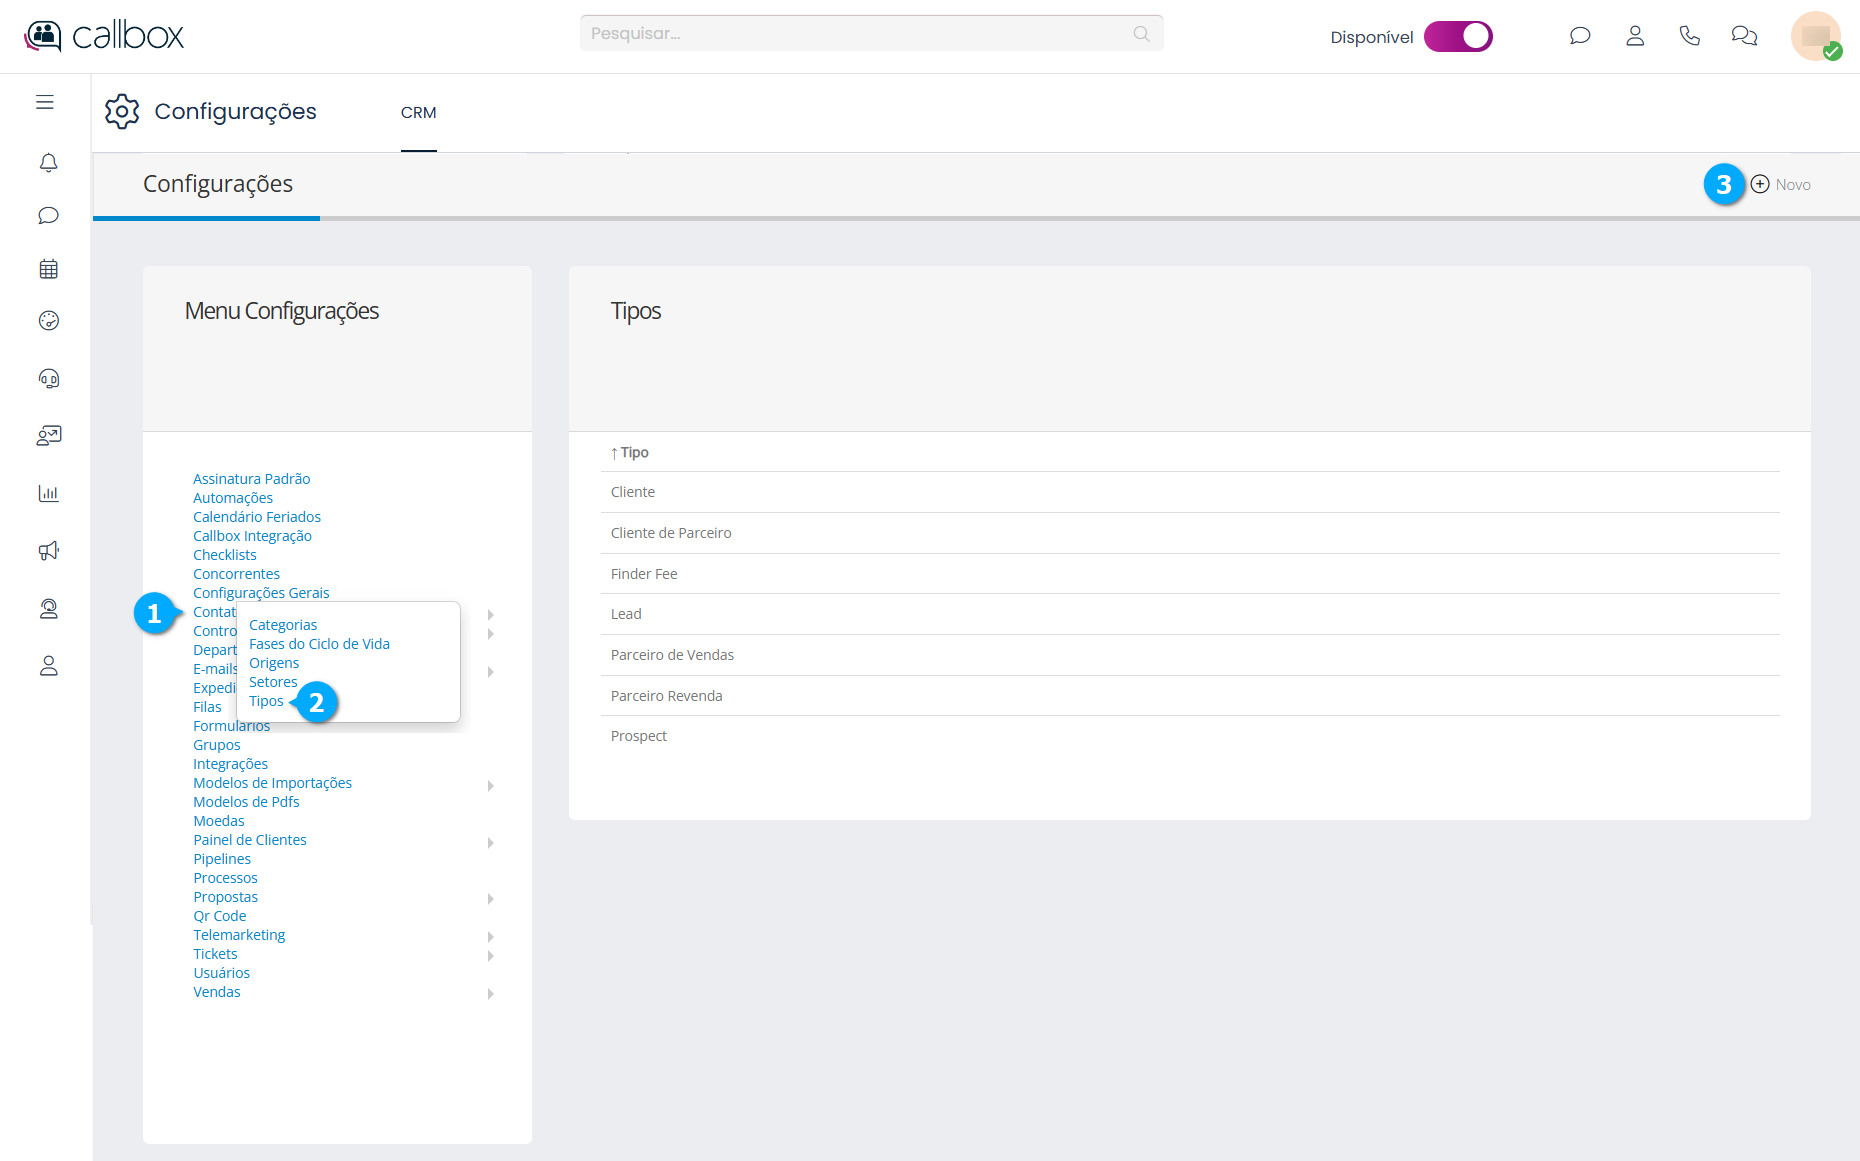Toggle the Disponível availability switch
Viewport: 1860px width, 1161px height.
click(1458, 36)
